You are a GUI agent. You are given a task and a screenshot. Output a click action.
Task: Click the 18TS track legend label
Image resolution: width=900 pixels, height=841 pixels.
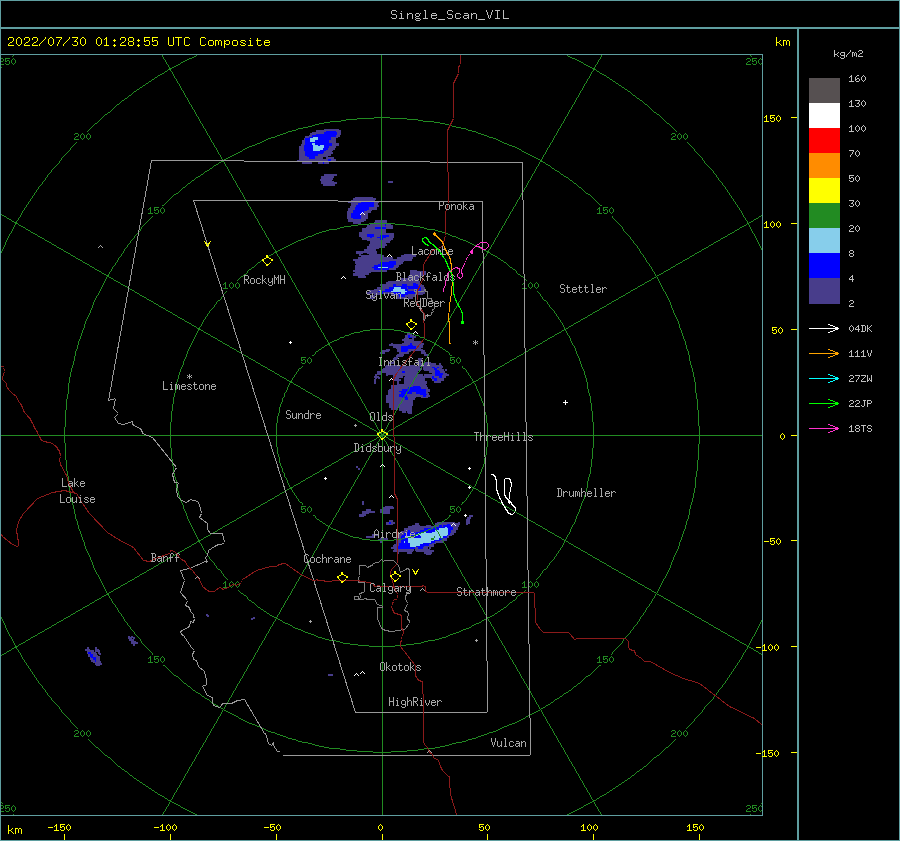coord(860,428)
